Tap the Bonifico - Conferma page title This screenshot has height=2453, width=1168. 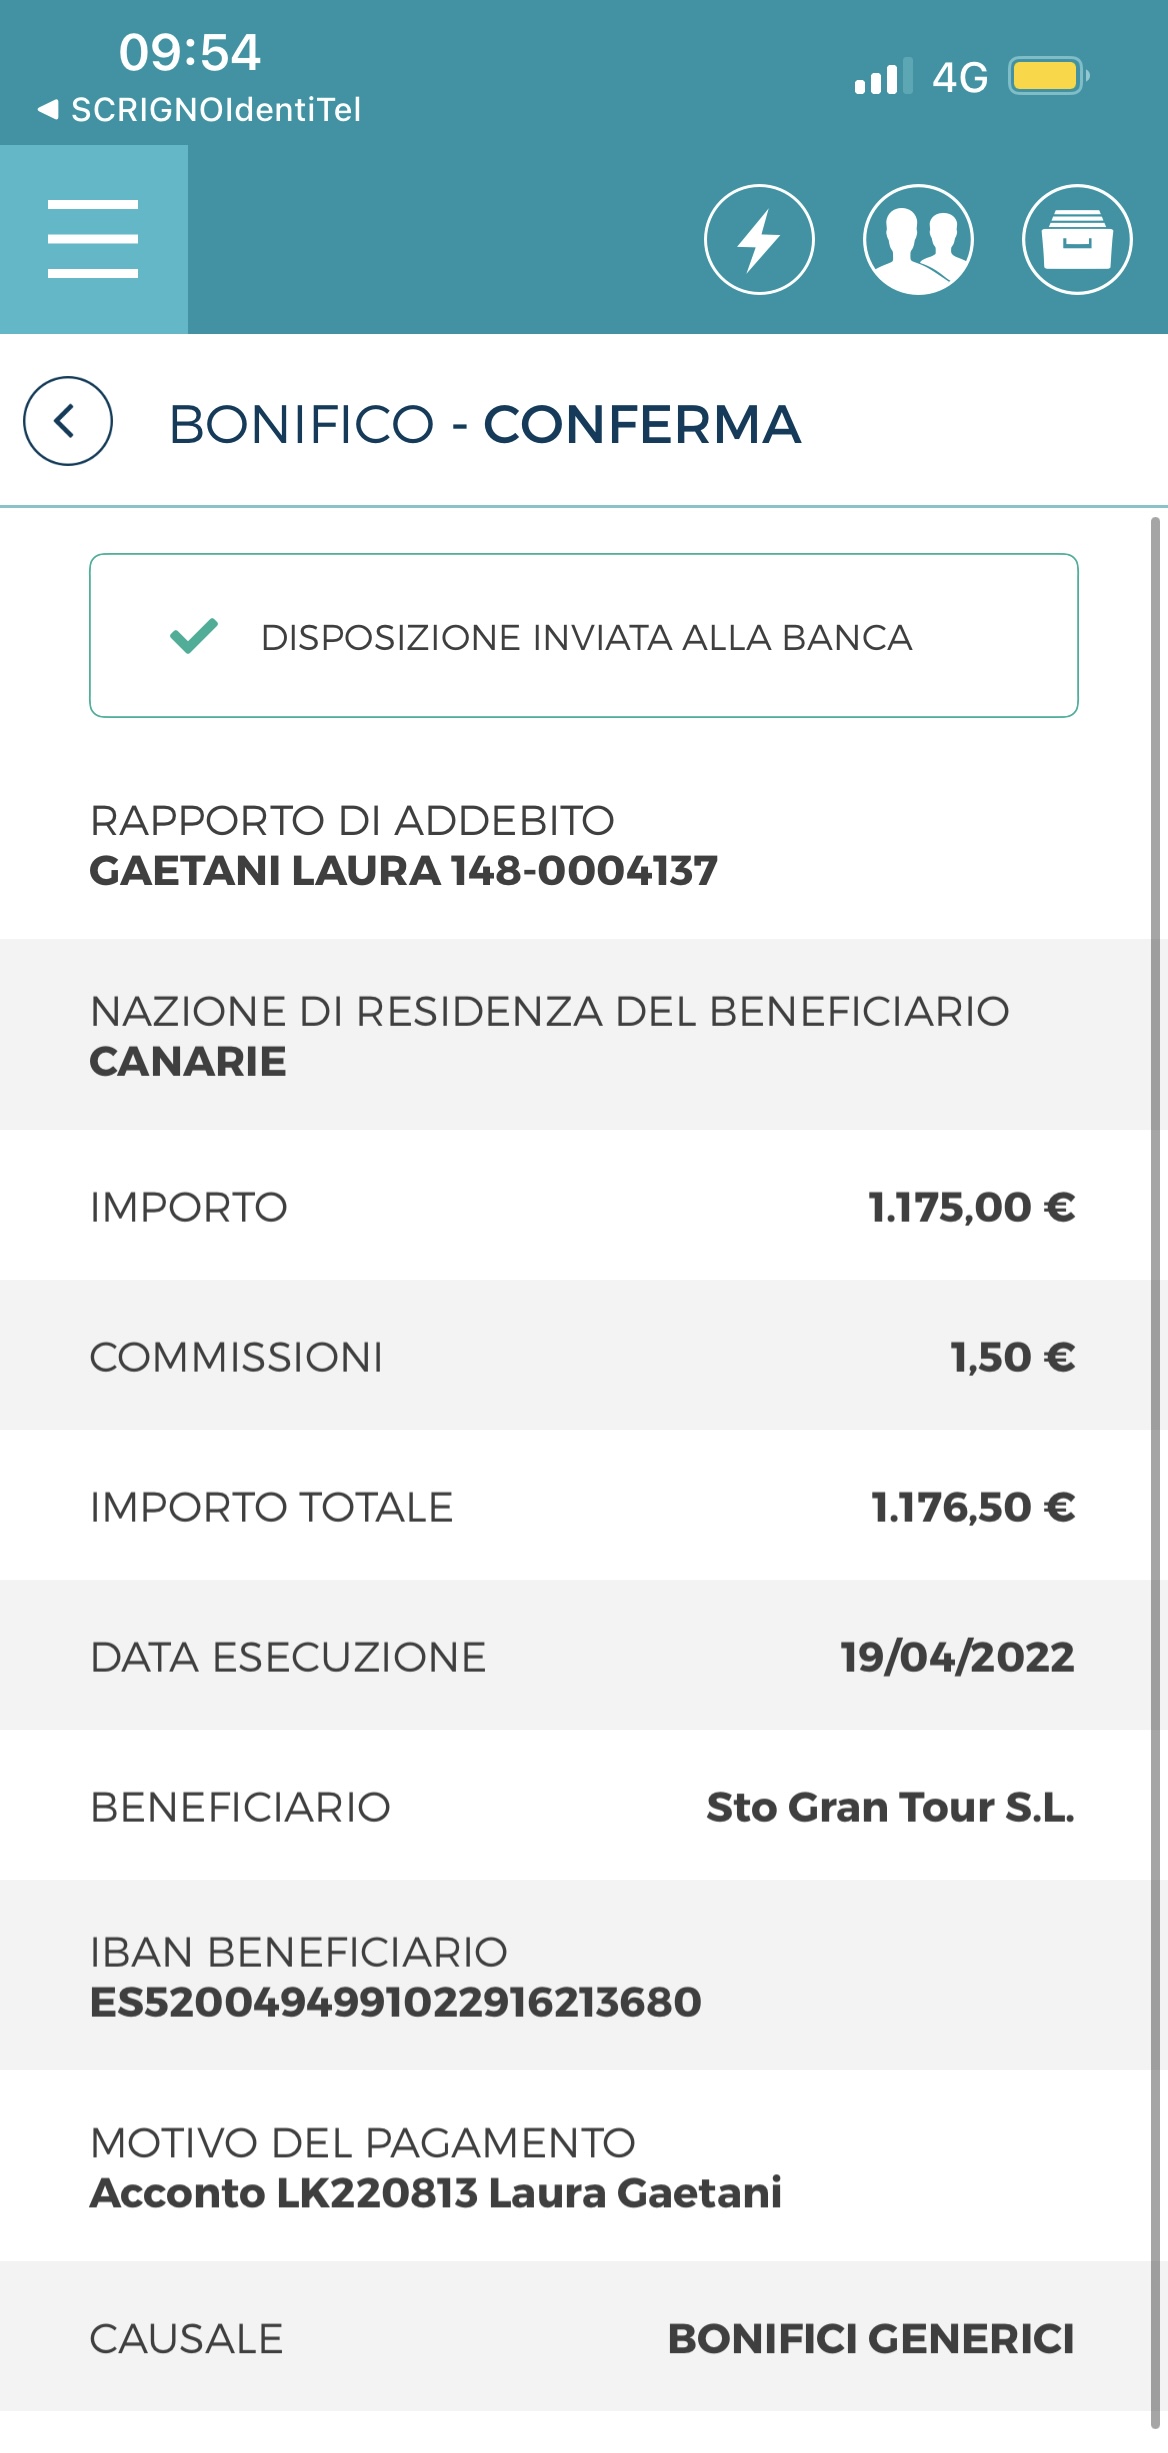[x=485, y=424]
